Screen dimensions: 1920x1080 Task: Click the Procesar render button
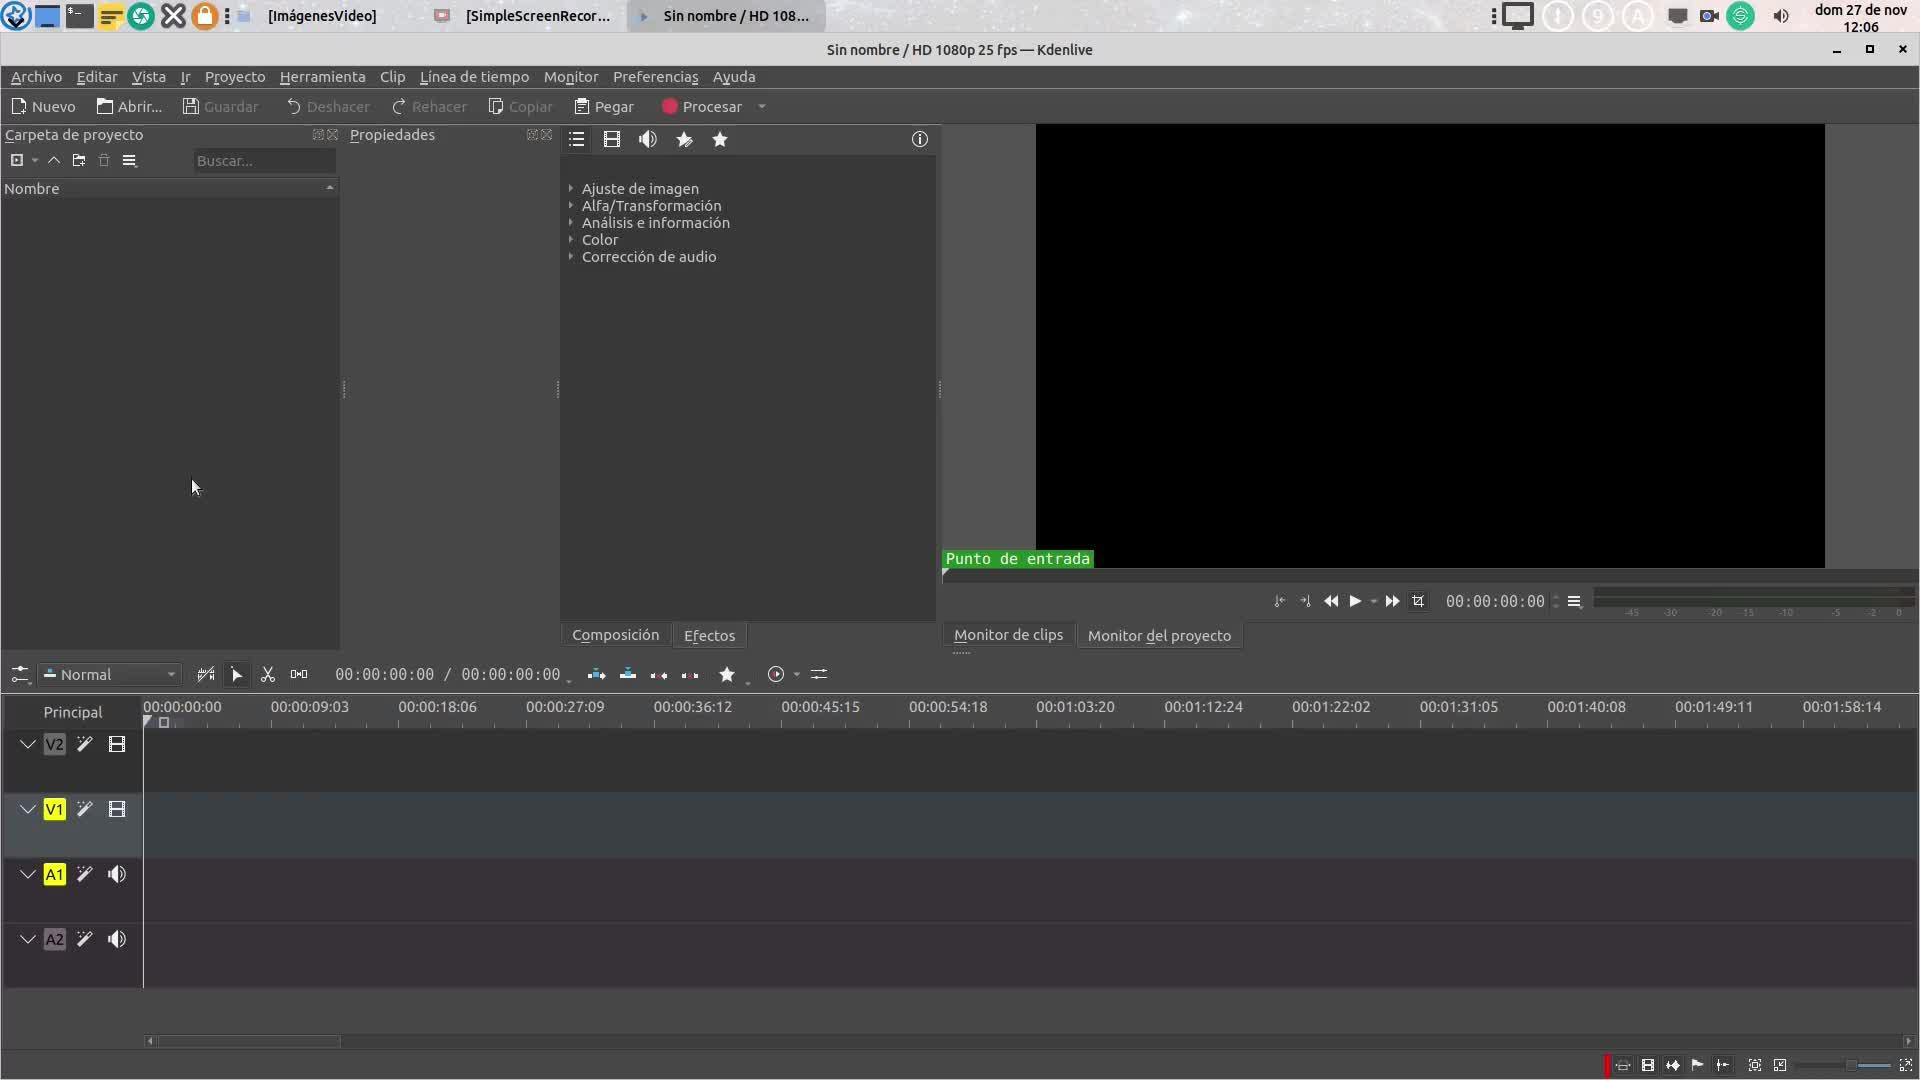click(x=702, y=107)
